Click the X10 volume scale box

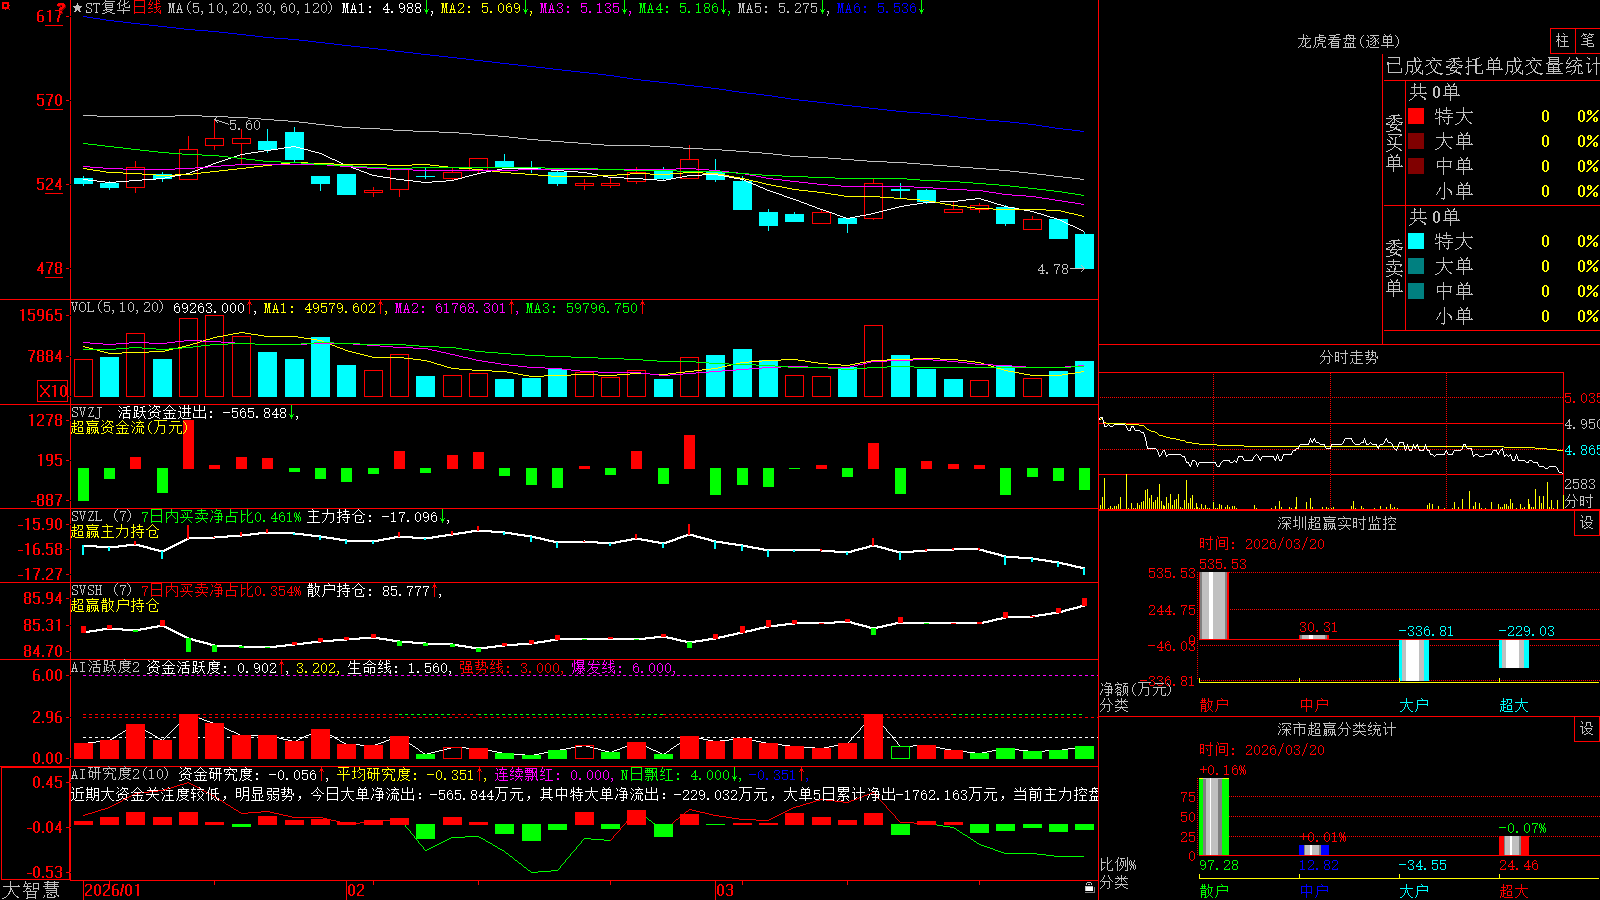tap(53, 391)
